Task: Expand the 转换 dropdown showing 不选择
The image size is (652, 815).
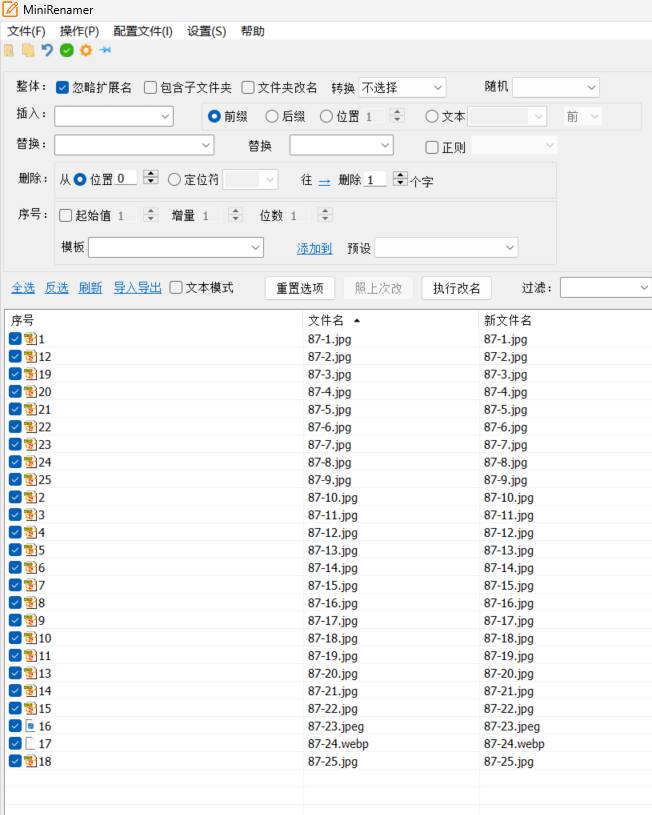Action: [x=402, y=87]
